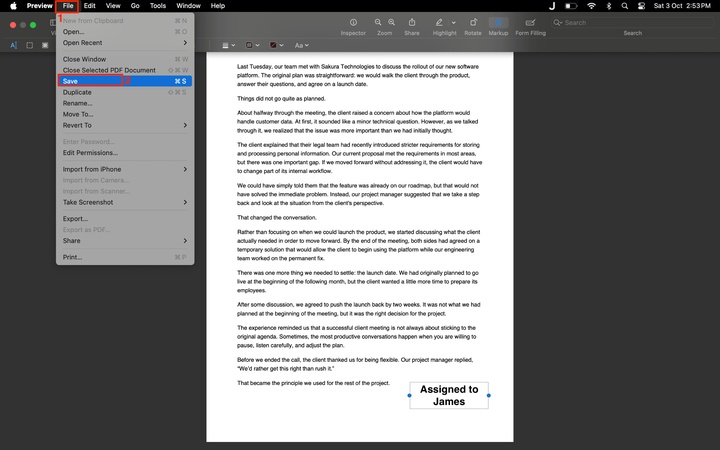Select Close Window menu item
The image size is (720, 450).
[x=124, y=59]
